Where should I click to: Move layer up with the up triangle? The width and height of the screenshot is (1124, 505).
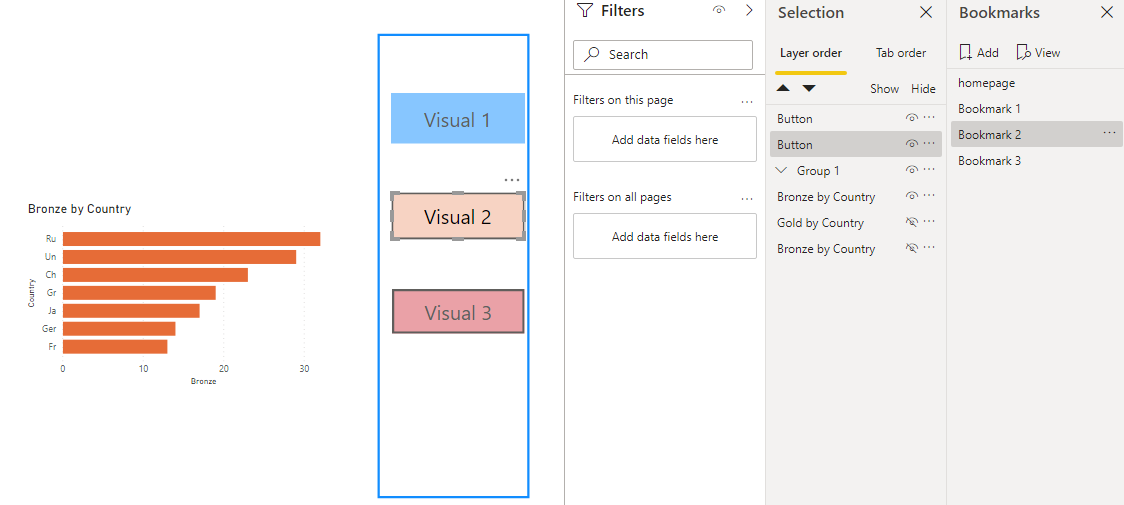(x=784, y=88)
